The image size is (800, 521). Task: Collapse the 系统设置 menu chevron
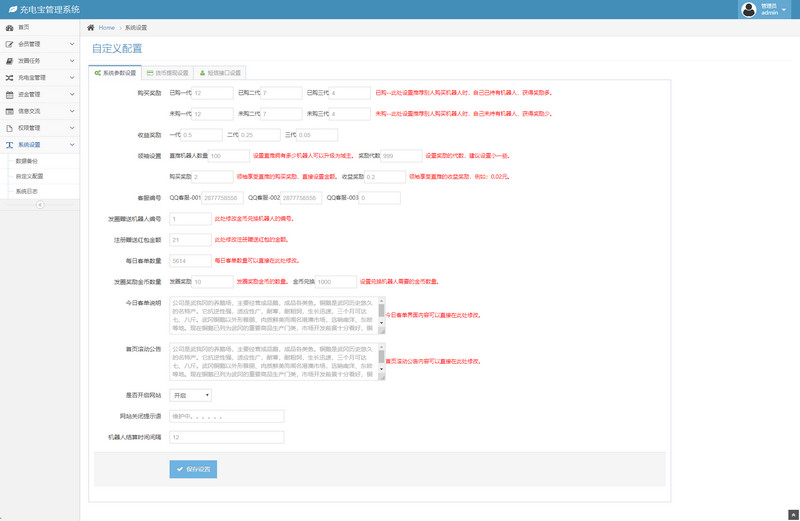pyautogui.click(x=72, y=145)
